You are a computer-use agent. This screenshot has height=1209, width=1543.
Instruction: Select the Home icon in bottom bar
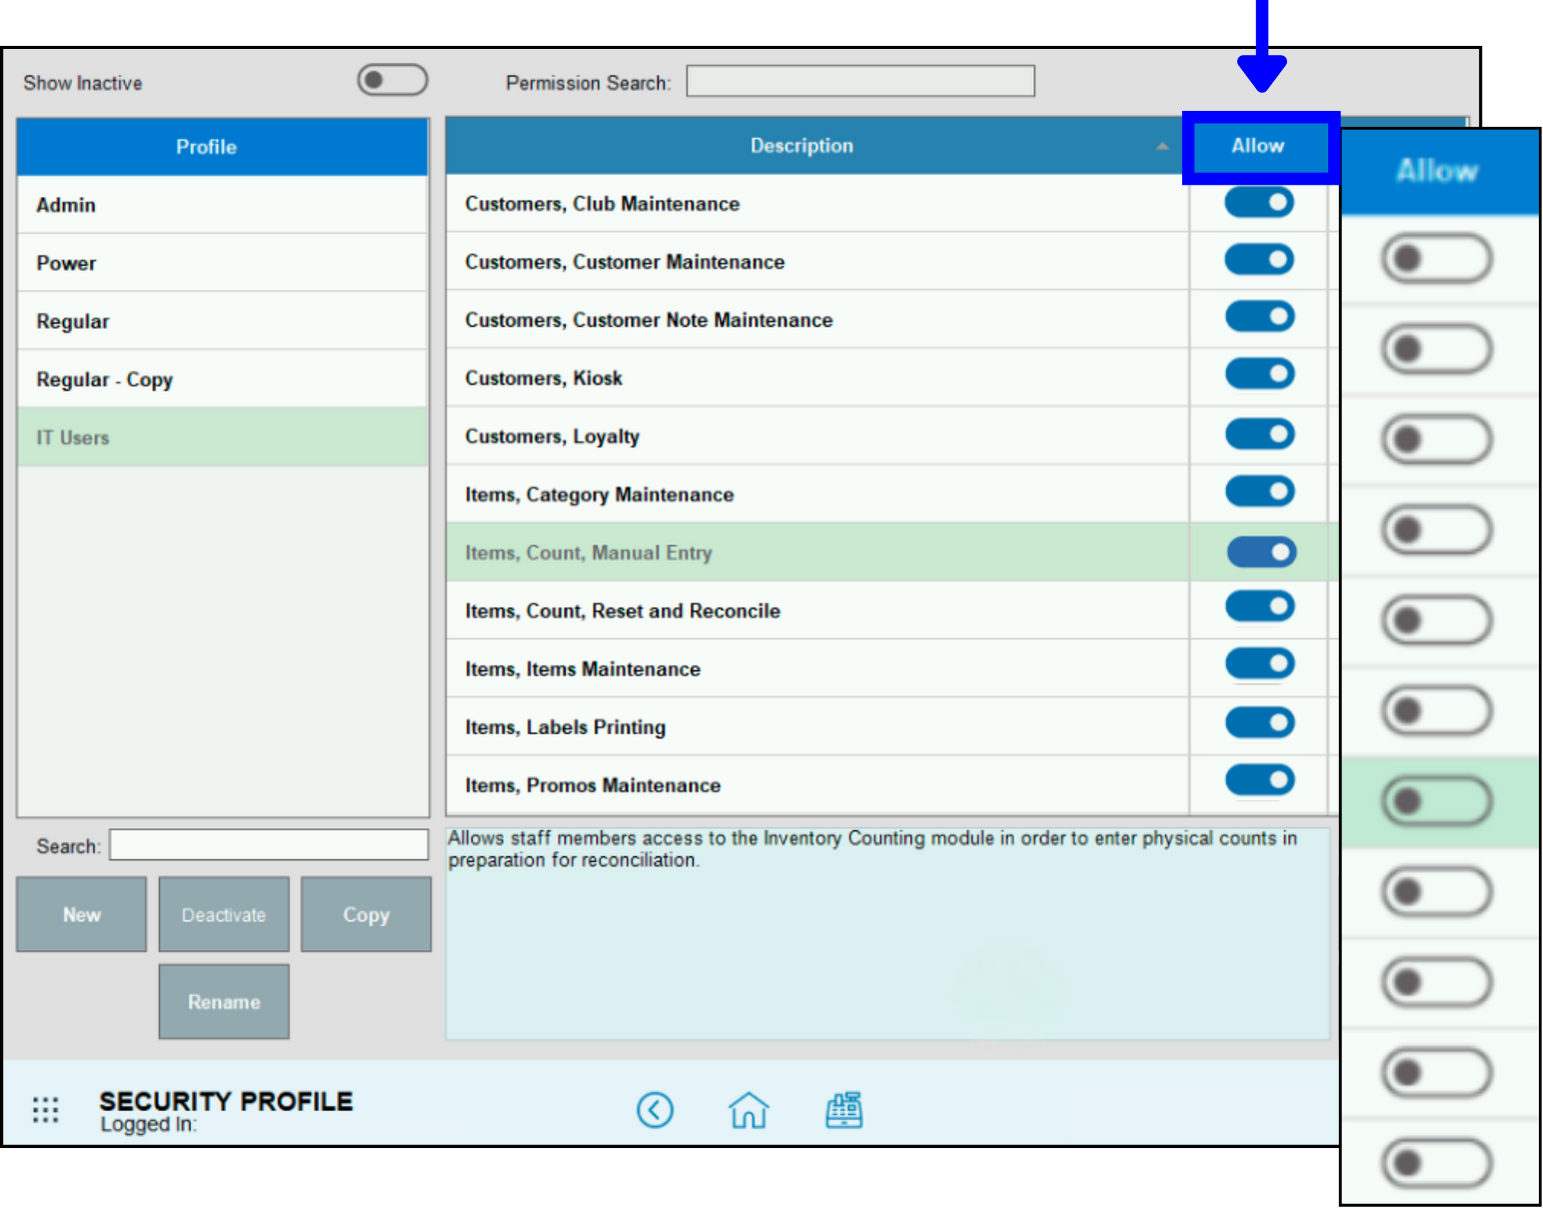(749, 1110)
